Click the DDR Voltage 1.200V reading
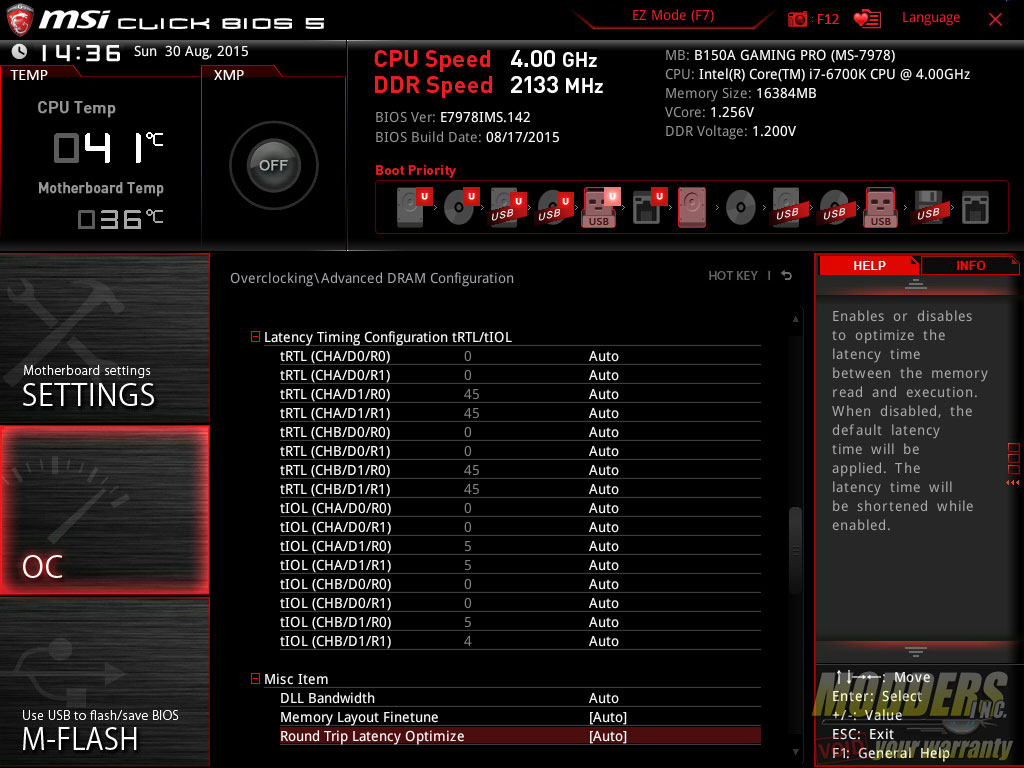The width and height of the screenshot is (1024, 768). (730, 131)
